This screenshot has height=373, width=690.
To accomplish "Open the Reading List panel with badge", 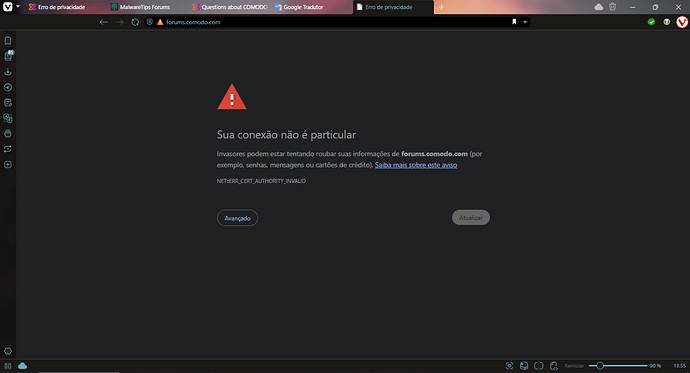I will coord(8,56).
